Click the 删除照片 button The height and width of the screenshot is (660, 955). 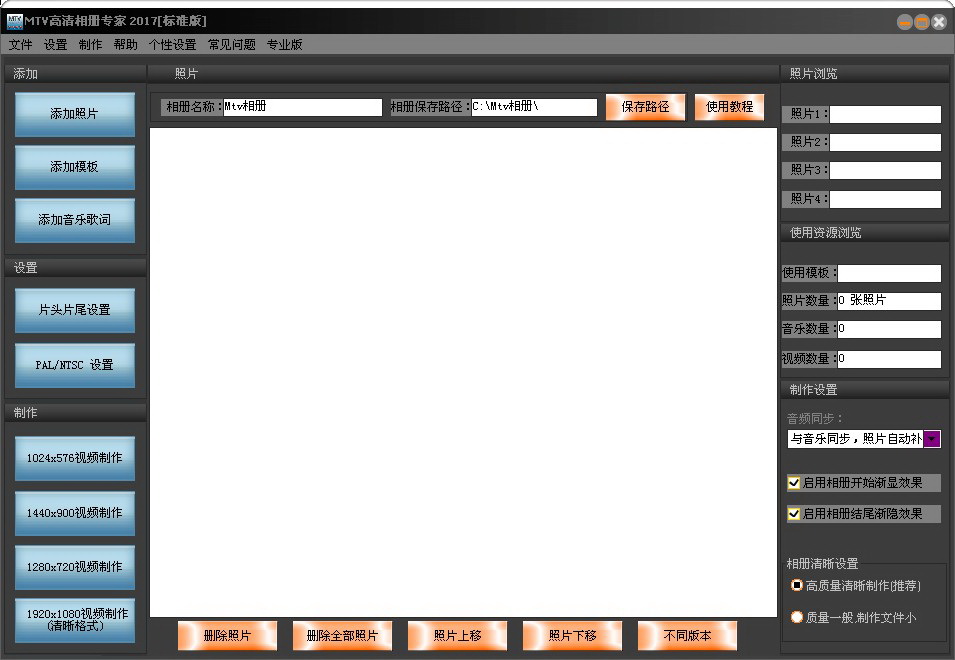pyautogui.click(x=227, y=636)
